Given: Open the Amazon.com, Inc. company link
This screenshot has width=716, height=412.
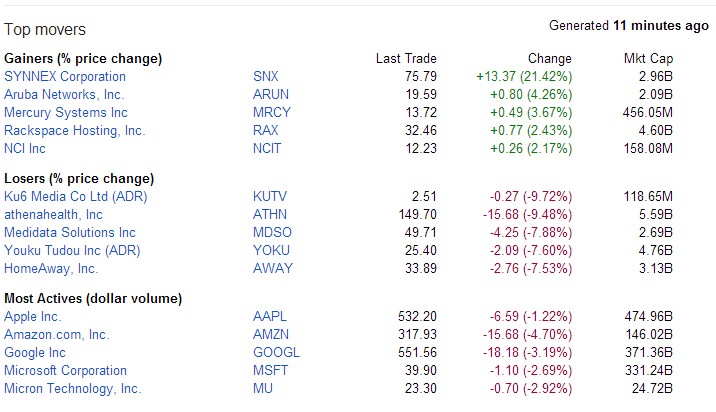Looking at the screenshot, I should click(57, 335).
